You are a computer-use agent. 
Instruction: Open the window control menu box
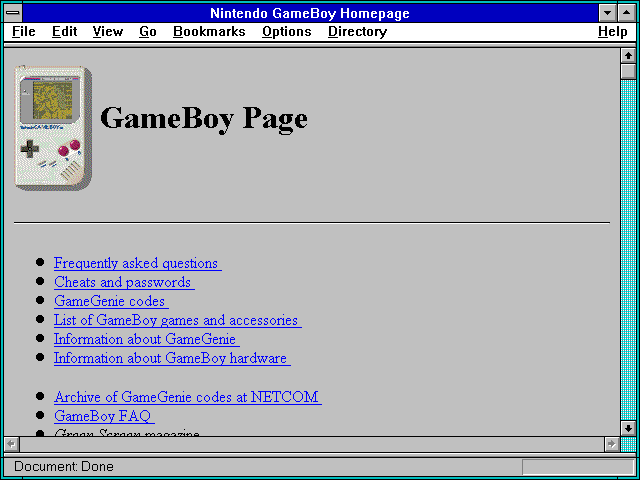pos(13,13)
